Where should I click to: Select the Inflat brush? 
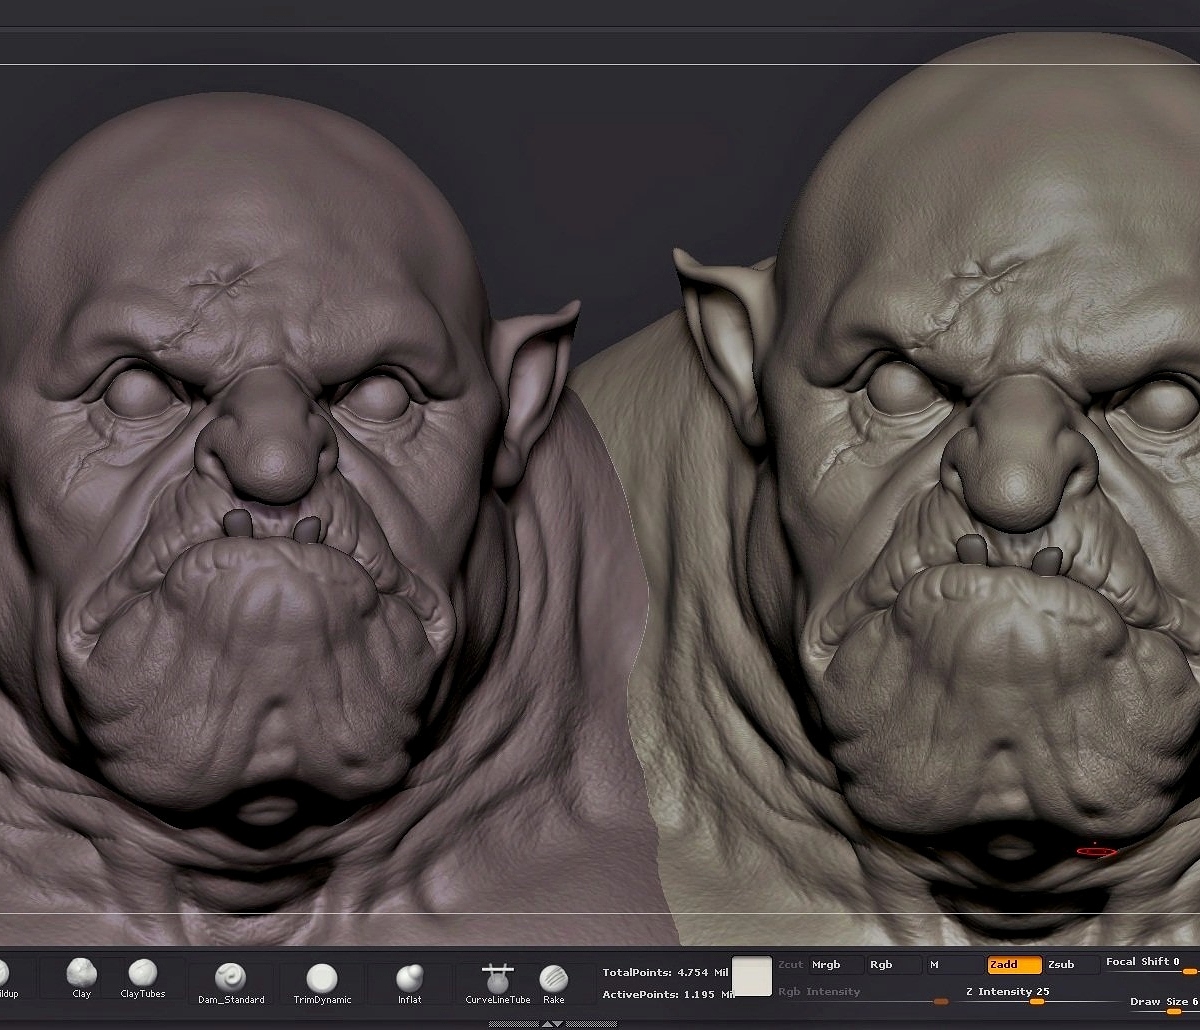pos(409,983)
